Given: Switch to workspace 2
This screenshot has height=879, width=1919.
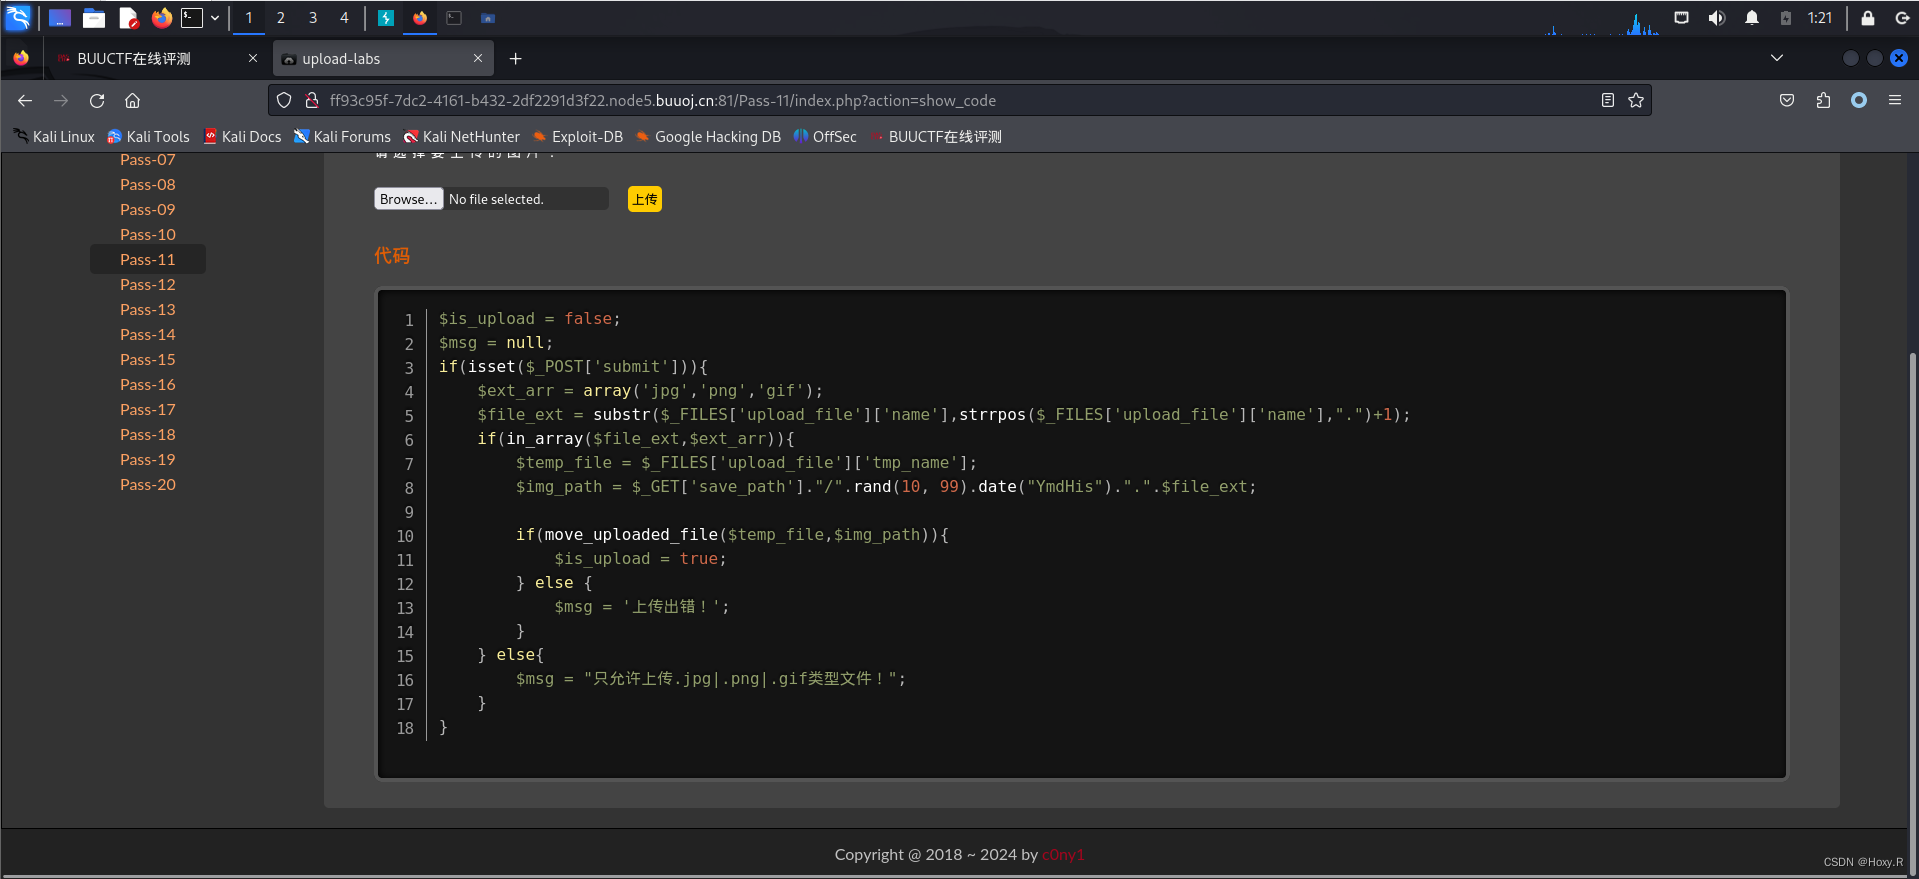Looking at the screenshot, I should click(281, 18).
